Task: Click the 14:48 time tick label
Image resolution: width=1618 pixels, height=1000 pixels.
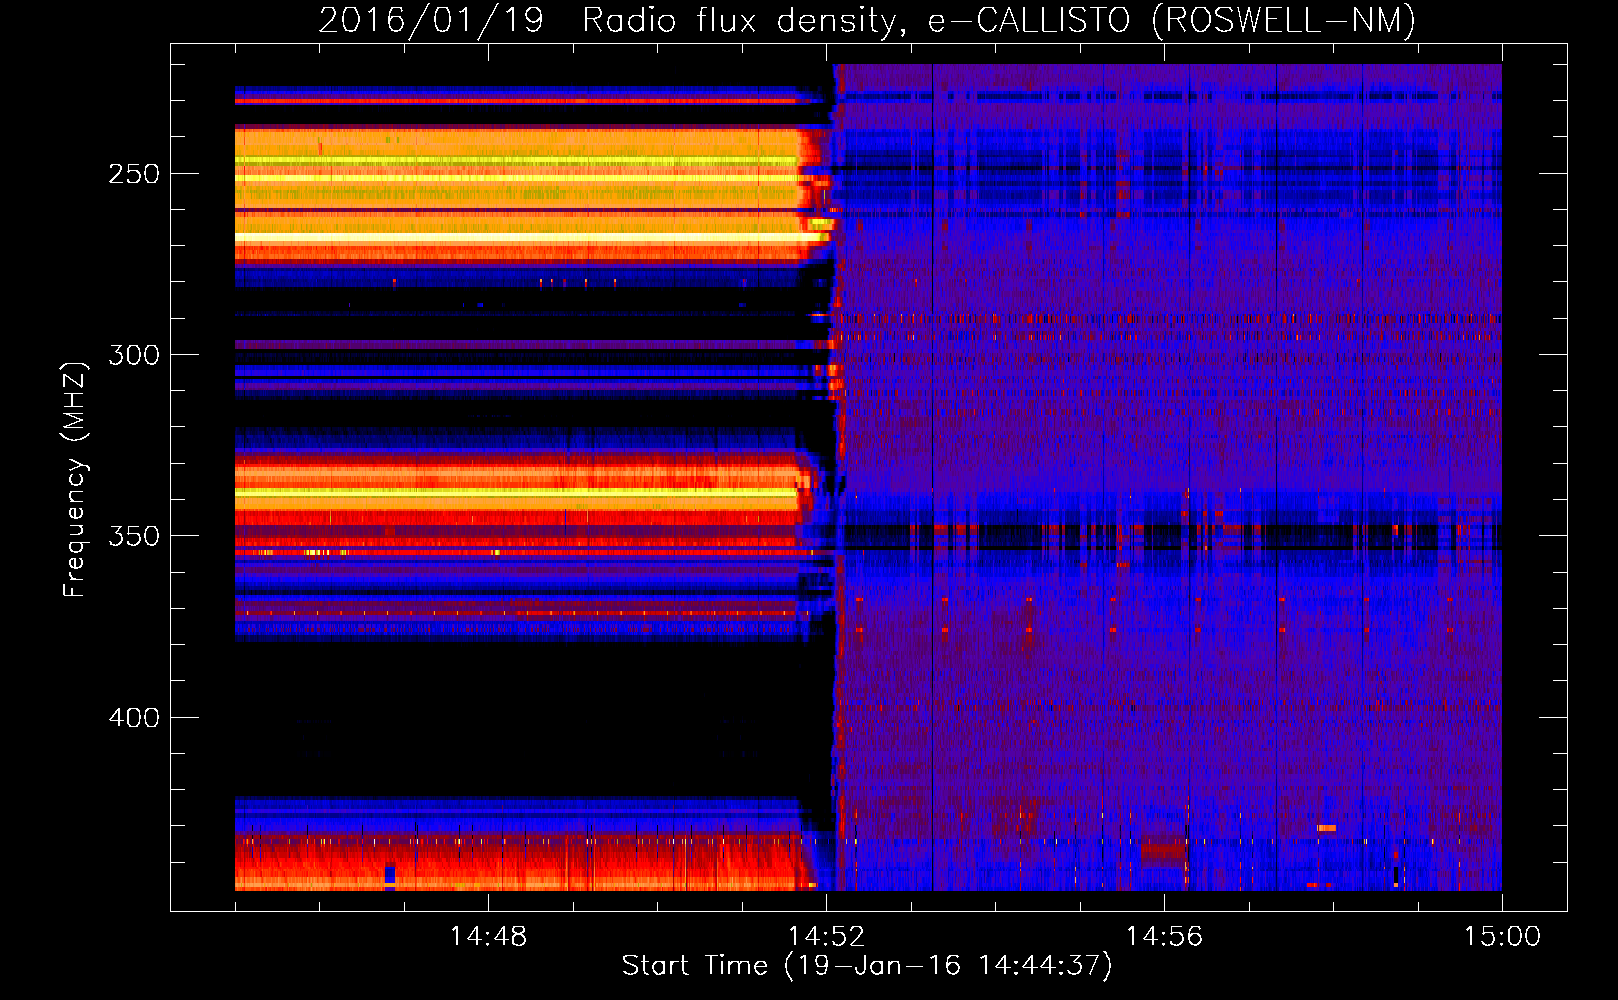Action: 488,937
